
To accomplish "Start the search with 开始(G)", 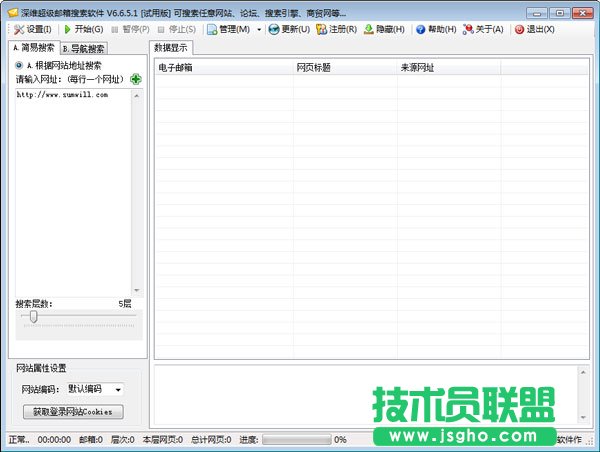I will pyautogui.click(x=83, y=29).
